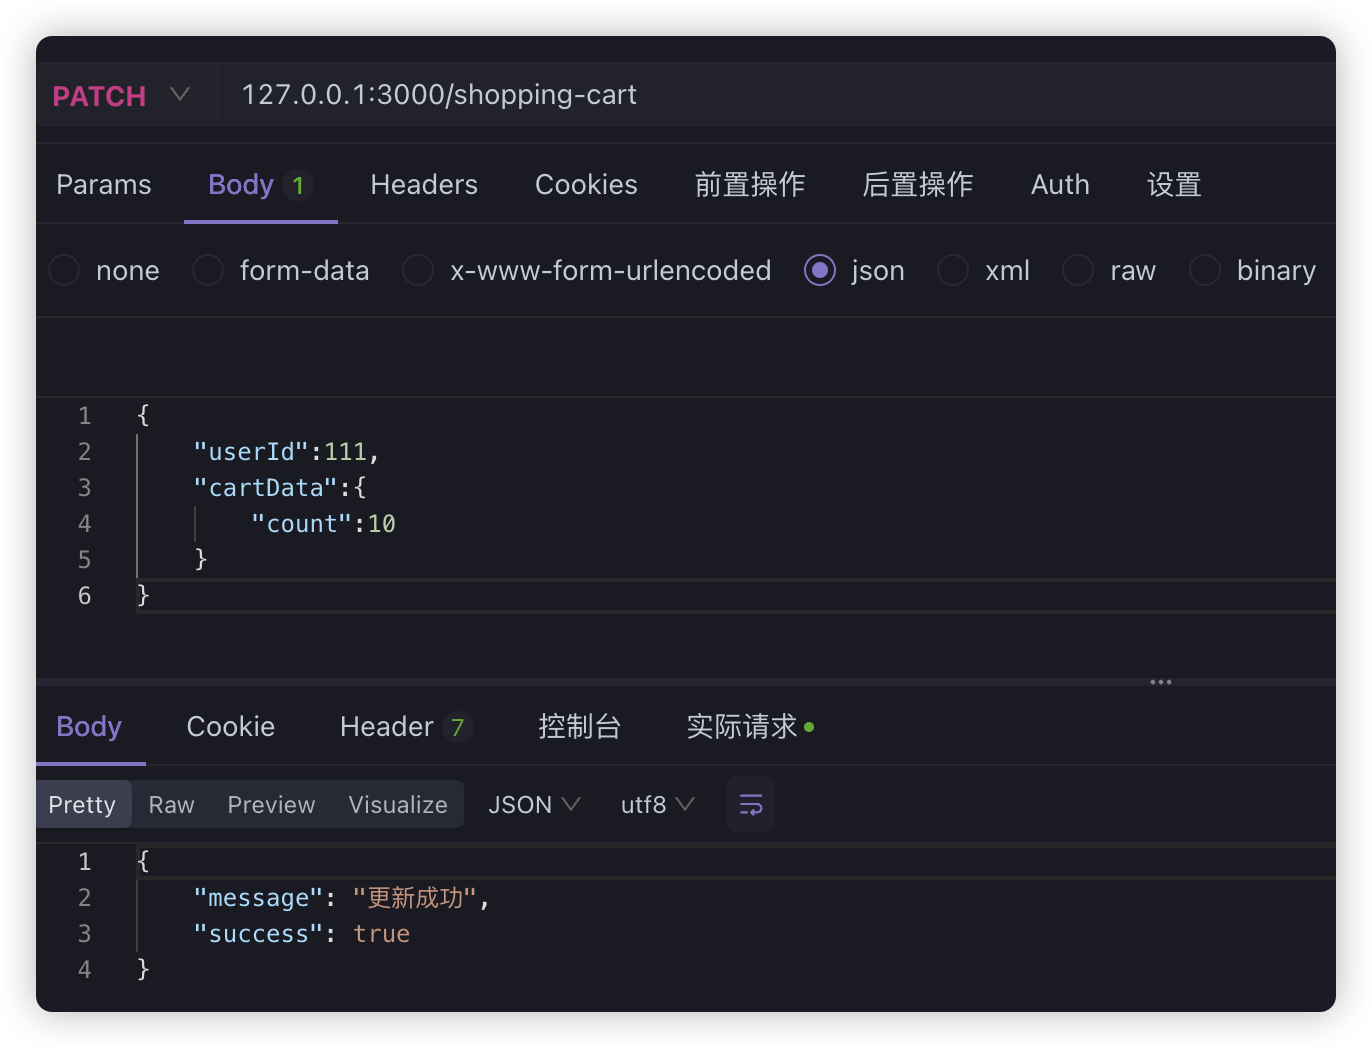1372x1048 pixels.
Task: Expand the JSON response format dropdown
Action: pyautogui.click(x=533, y=805)
